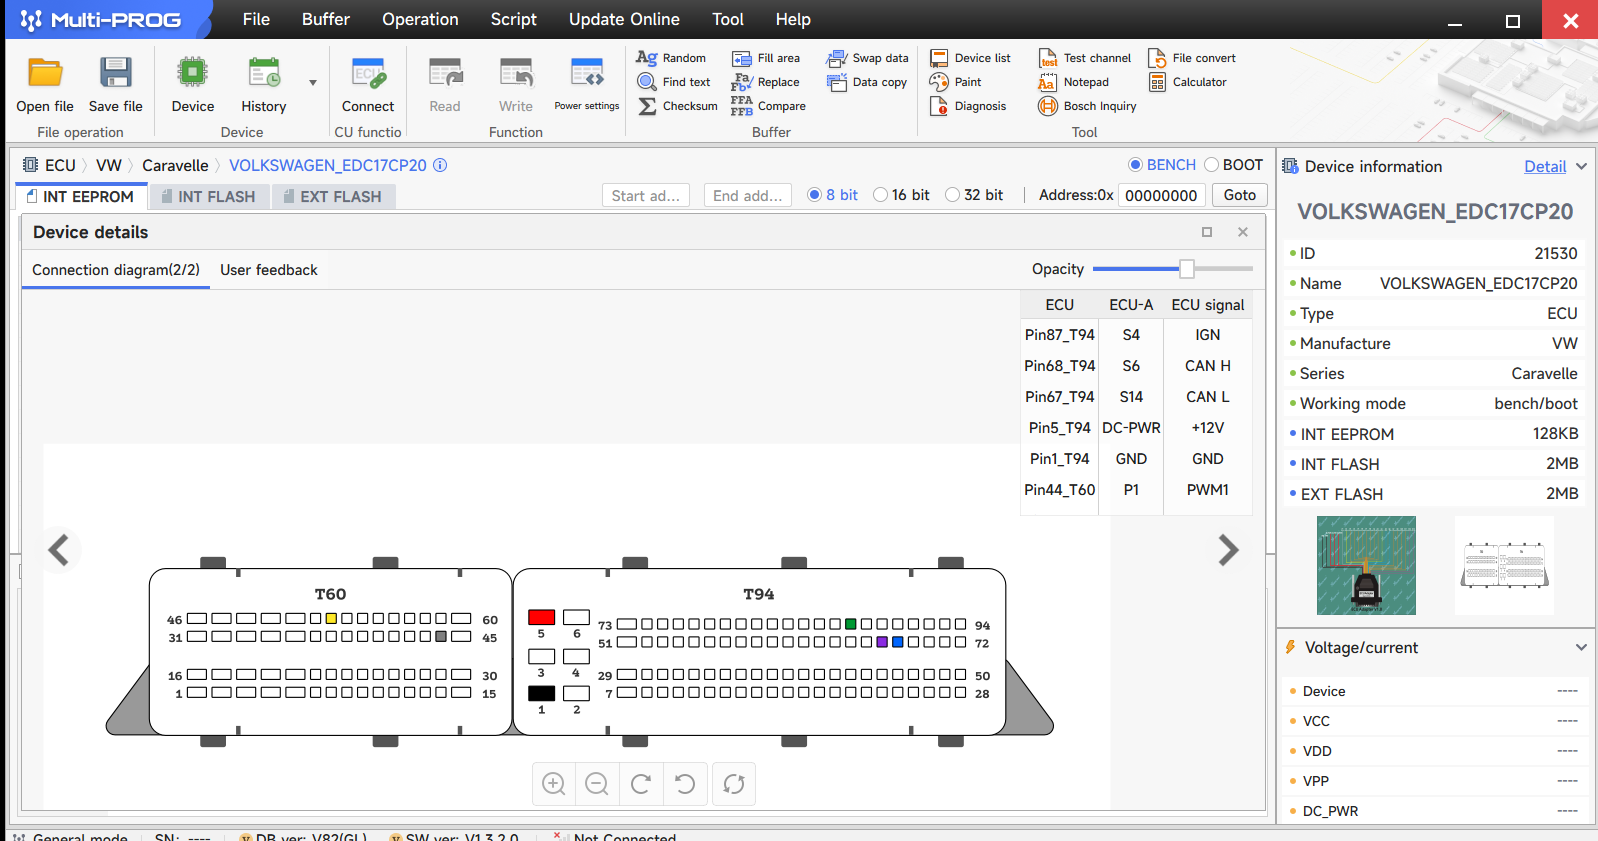Click the Open file folder icon
The width and height of the screenshot is (1598, 841).
click(x=45, y=74)
